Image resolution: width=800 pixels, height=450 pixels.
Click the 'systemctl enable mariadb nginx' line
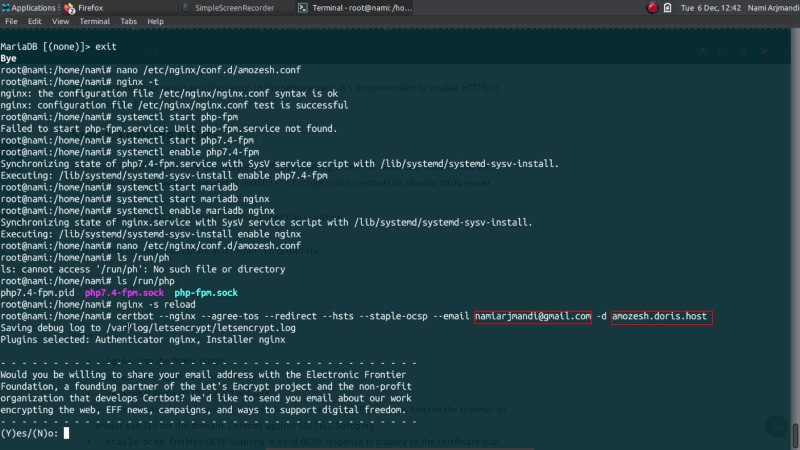click(137, 211)
